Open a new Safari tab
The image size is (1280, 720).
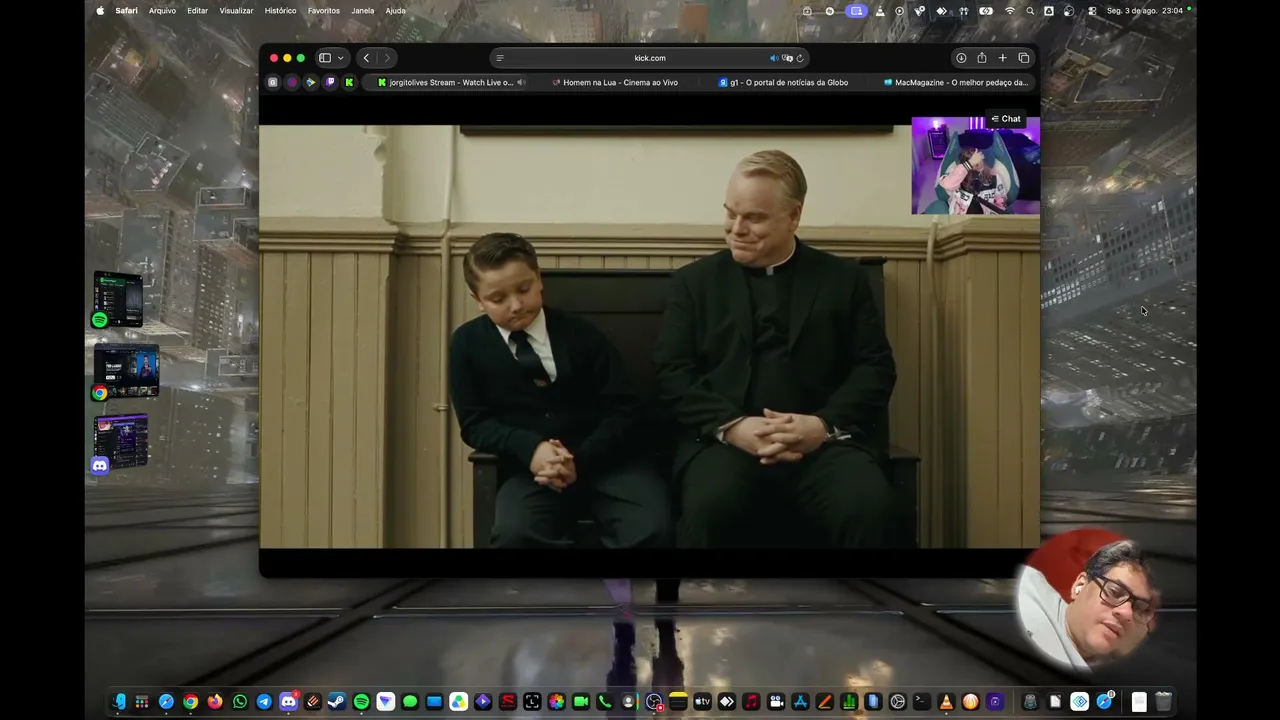[1002, 58]
